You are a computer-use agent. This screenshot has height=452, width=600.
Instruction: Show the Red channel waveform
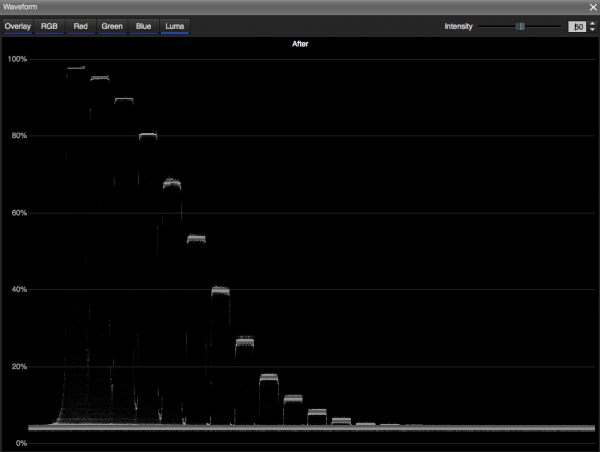[x=80, y=26]
